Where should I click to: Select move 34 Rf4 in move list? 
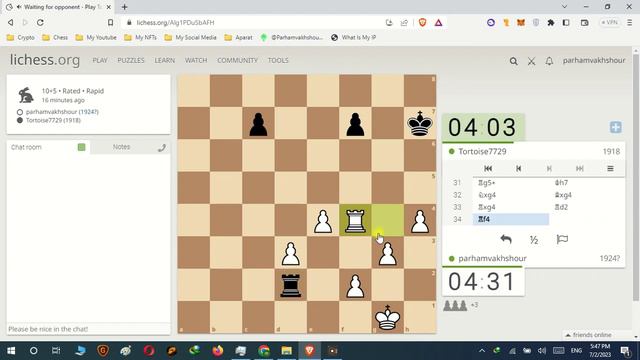pos(511,219)
